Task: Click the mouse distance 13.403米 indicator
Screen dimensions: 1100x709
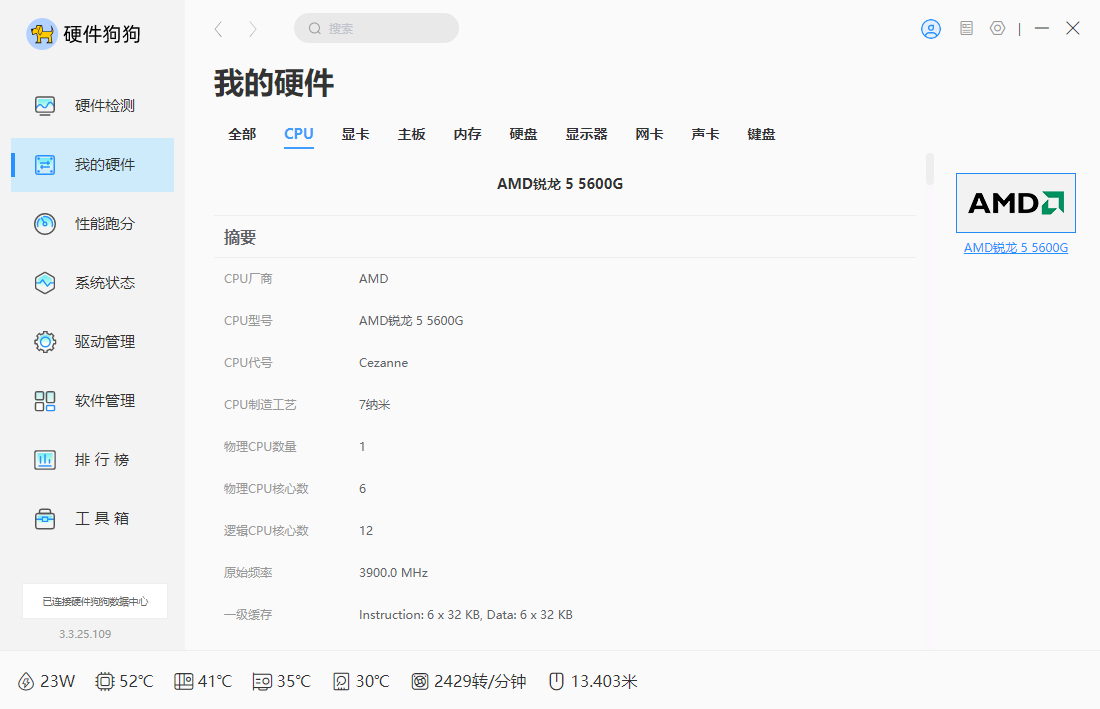Action: 593,682
